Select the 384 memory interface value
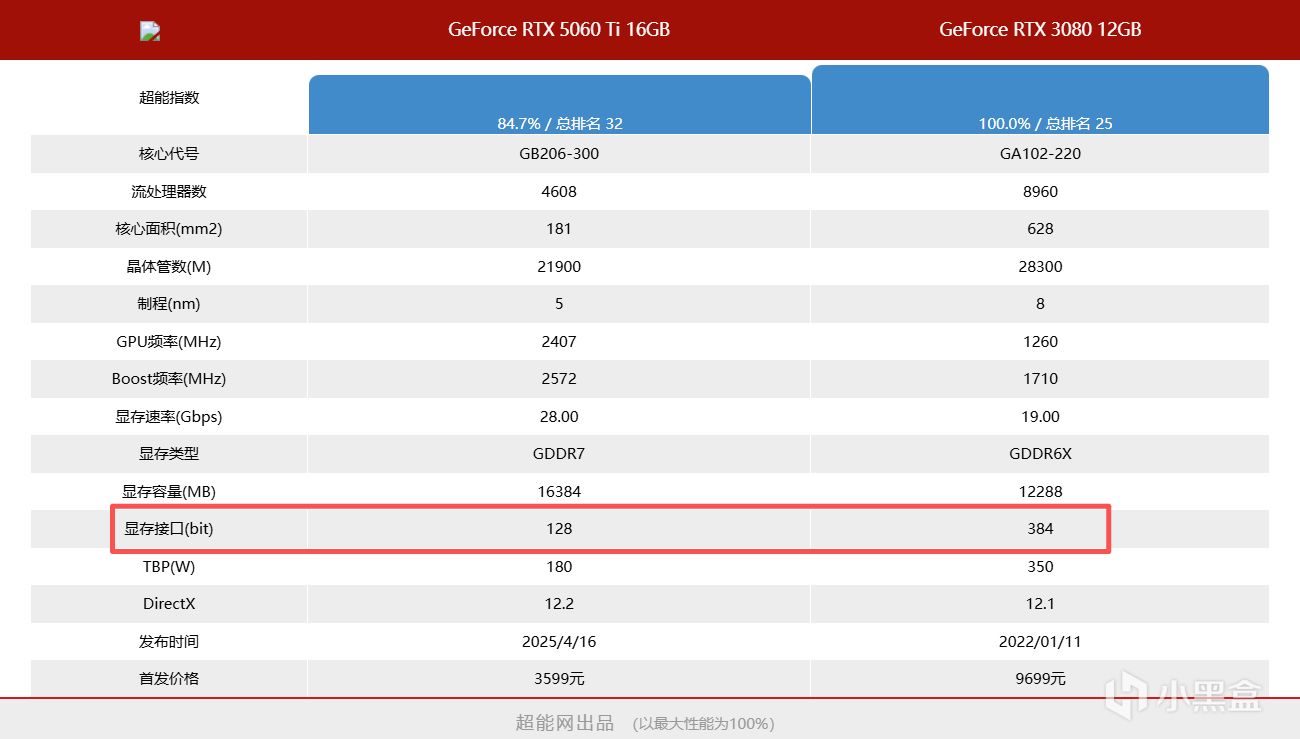This screenshot has height=739, width=1300. tap(1040, 529)
